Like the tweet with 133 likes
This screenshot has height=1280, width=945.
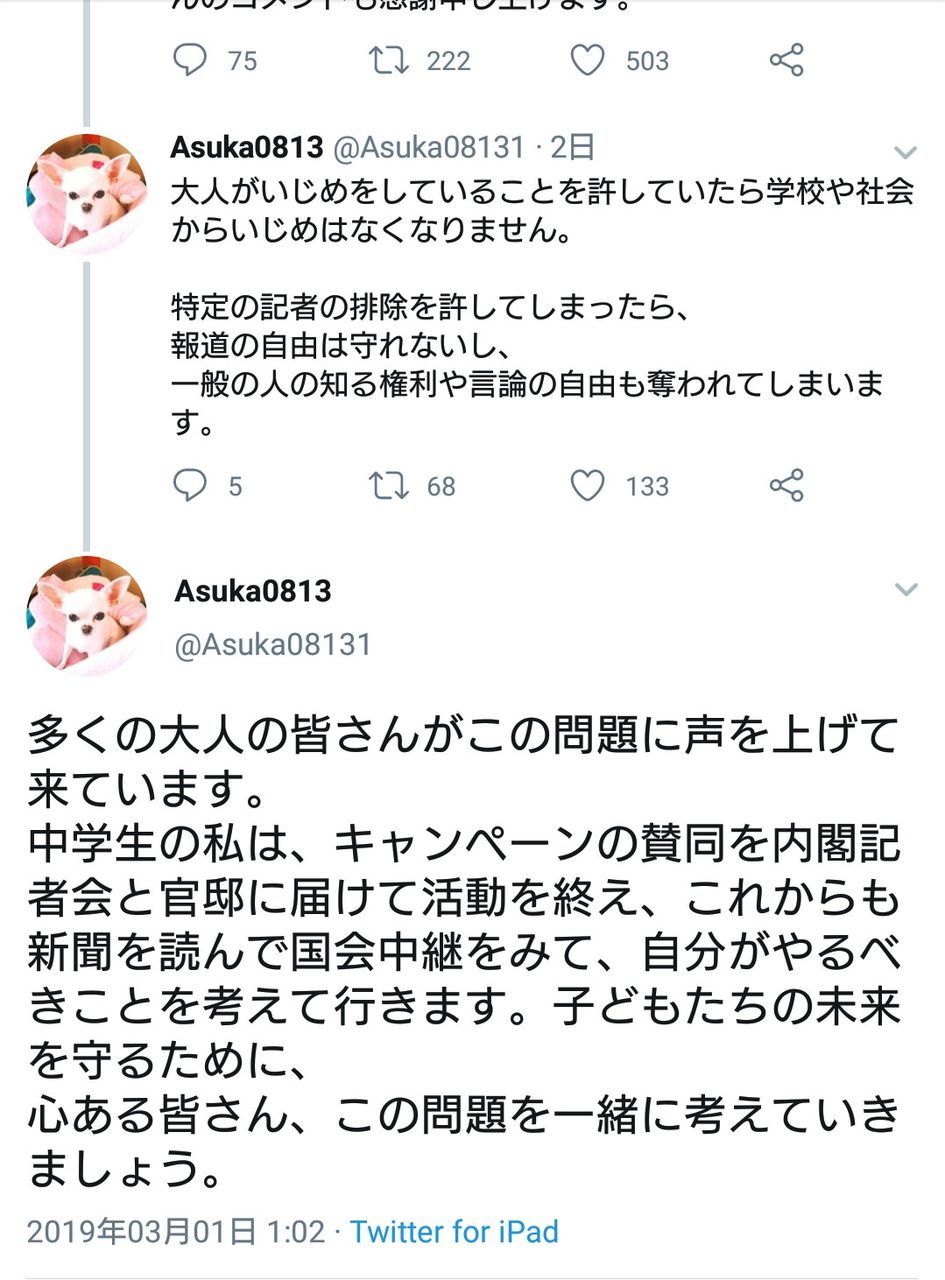pos(588,486)
